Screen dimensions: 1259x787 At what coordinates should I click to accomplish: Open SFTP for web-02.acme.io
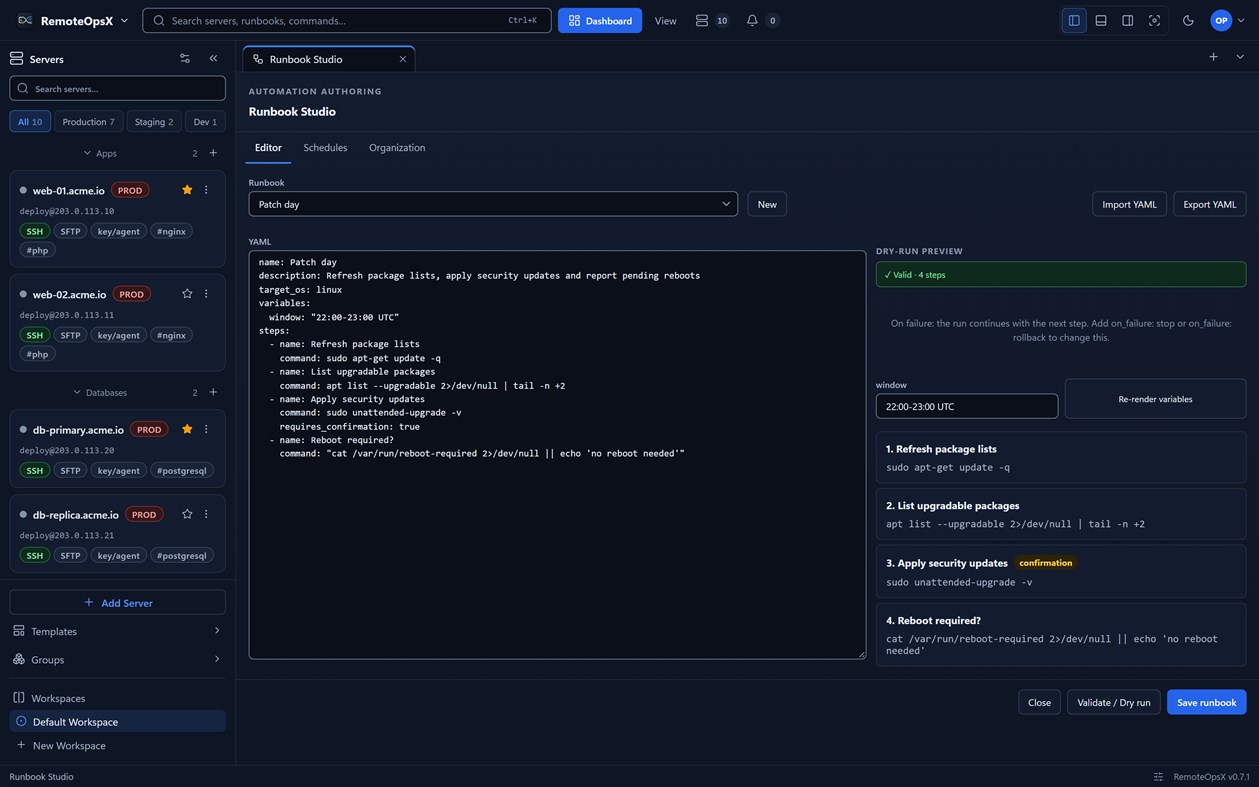click(70, 335)
